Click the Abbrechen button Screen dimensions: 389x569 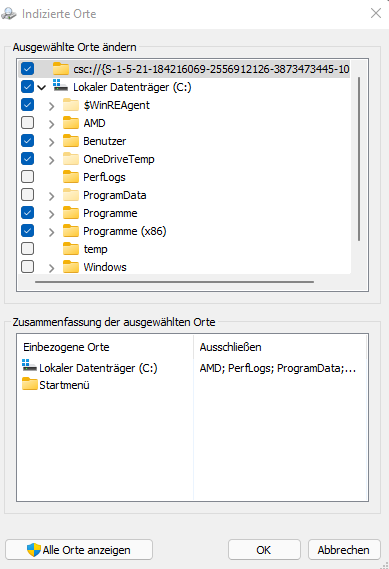point(344,550)
